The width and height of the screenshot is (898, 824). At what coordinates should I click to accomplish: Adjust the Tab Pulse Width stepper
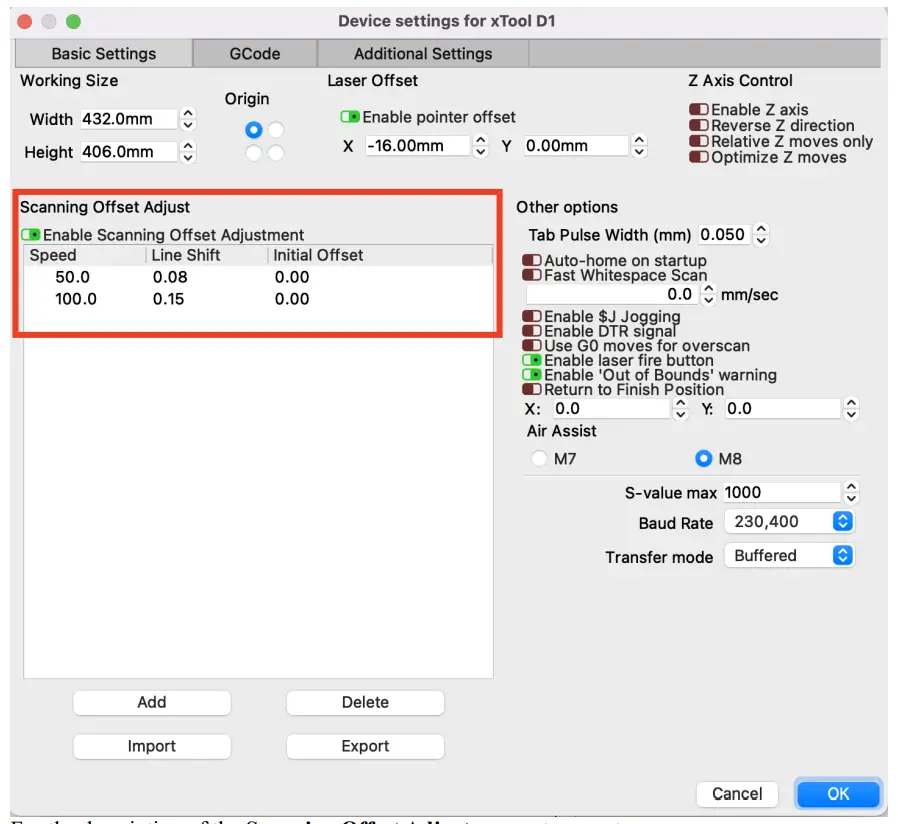point(761,235)
